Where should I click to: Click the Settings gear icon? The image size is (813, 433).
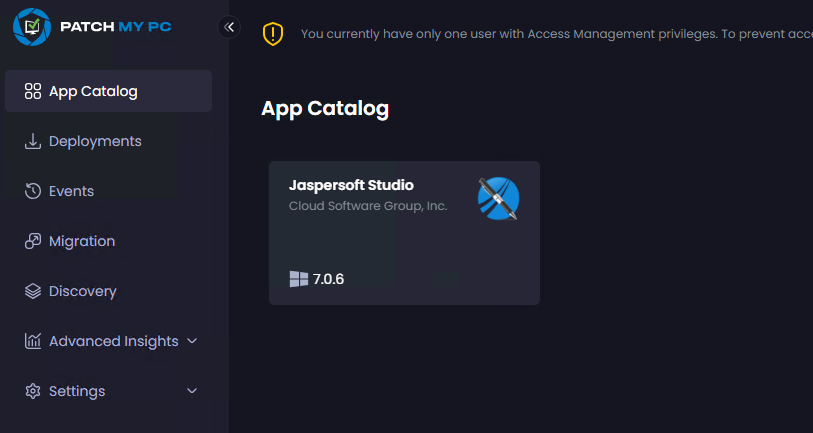[x=33, y=391]
